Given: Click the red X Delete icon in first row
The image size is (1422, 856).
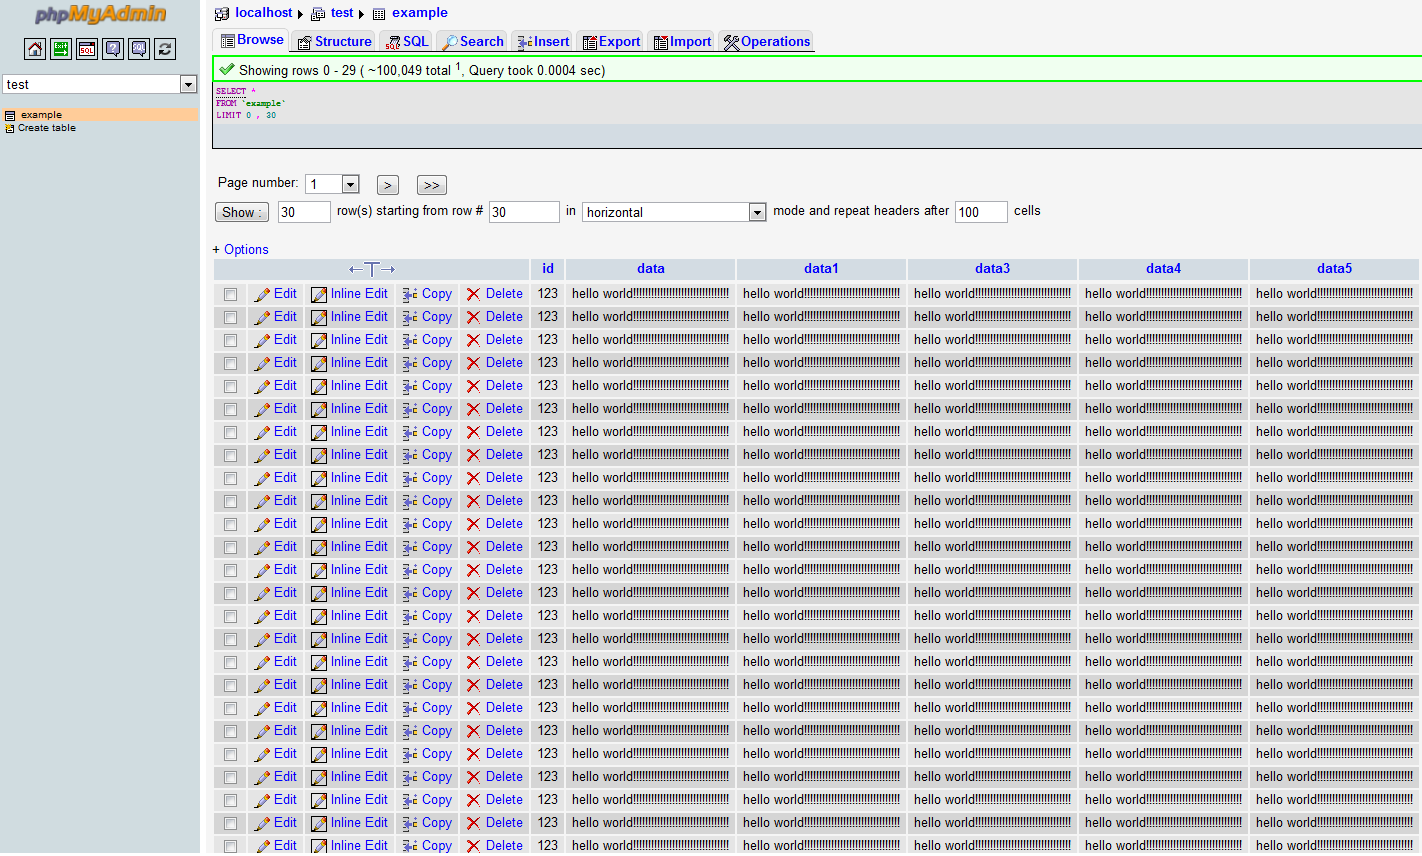Looking at the screenshot, I should pyautogui.click(x=473, y=294).
